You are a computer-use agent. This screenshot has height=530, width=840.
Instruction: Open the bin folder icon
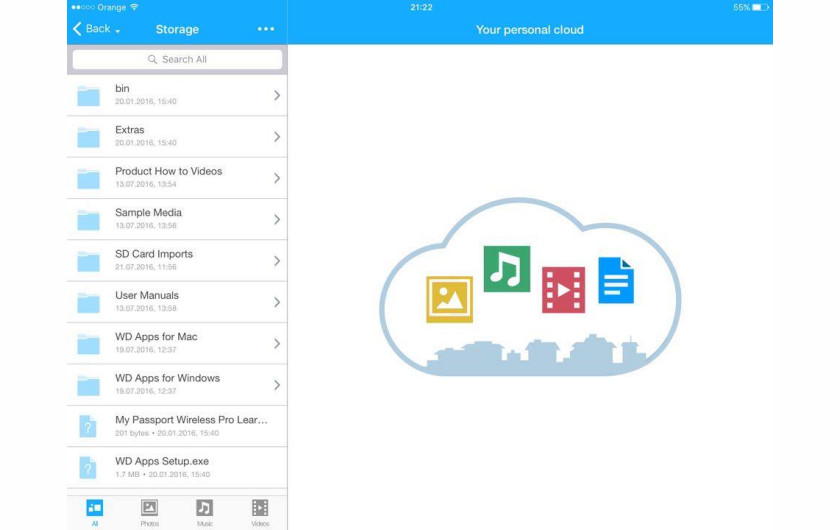pos(88,96)
